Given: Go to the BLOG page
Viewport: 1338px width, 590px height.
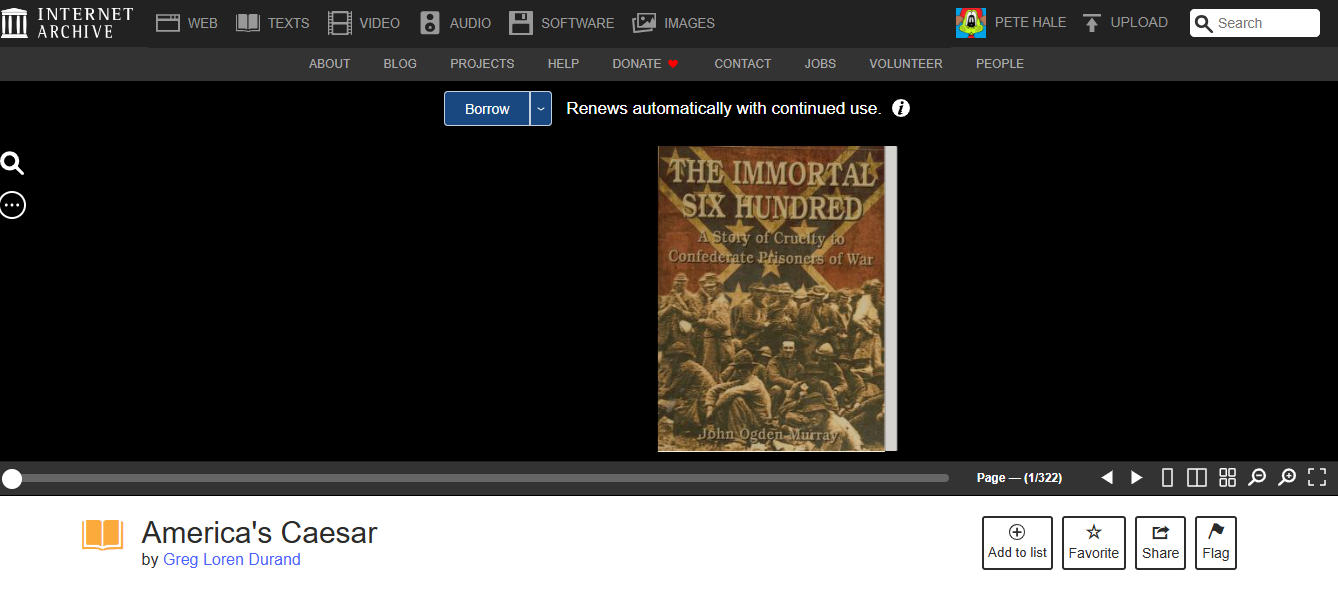Looking at the screenshot, I should coord(400,64).
